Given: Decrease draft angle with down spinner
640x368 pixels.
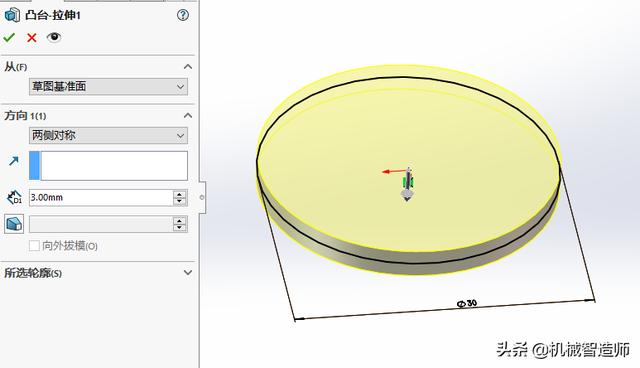Looking at the screenshot, I should coord(180,228).
